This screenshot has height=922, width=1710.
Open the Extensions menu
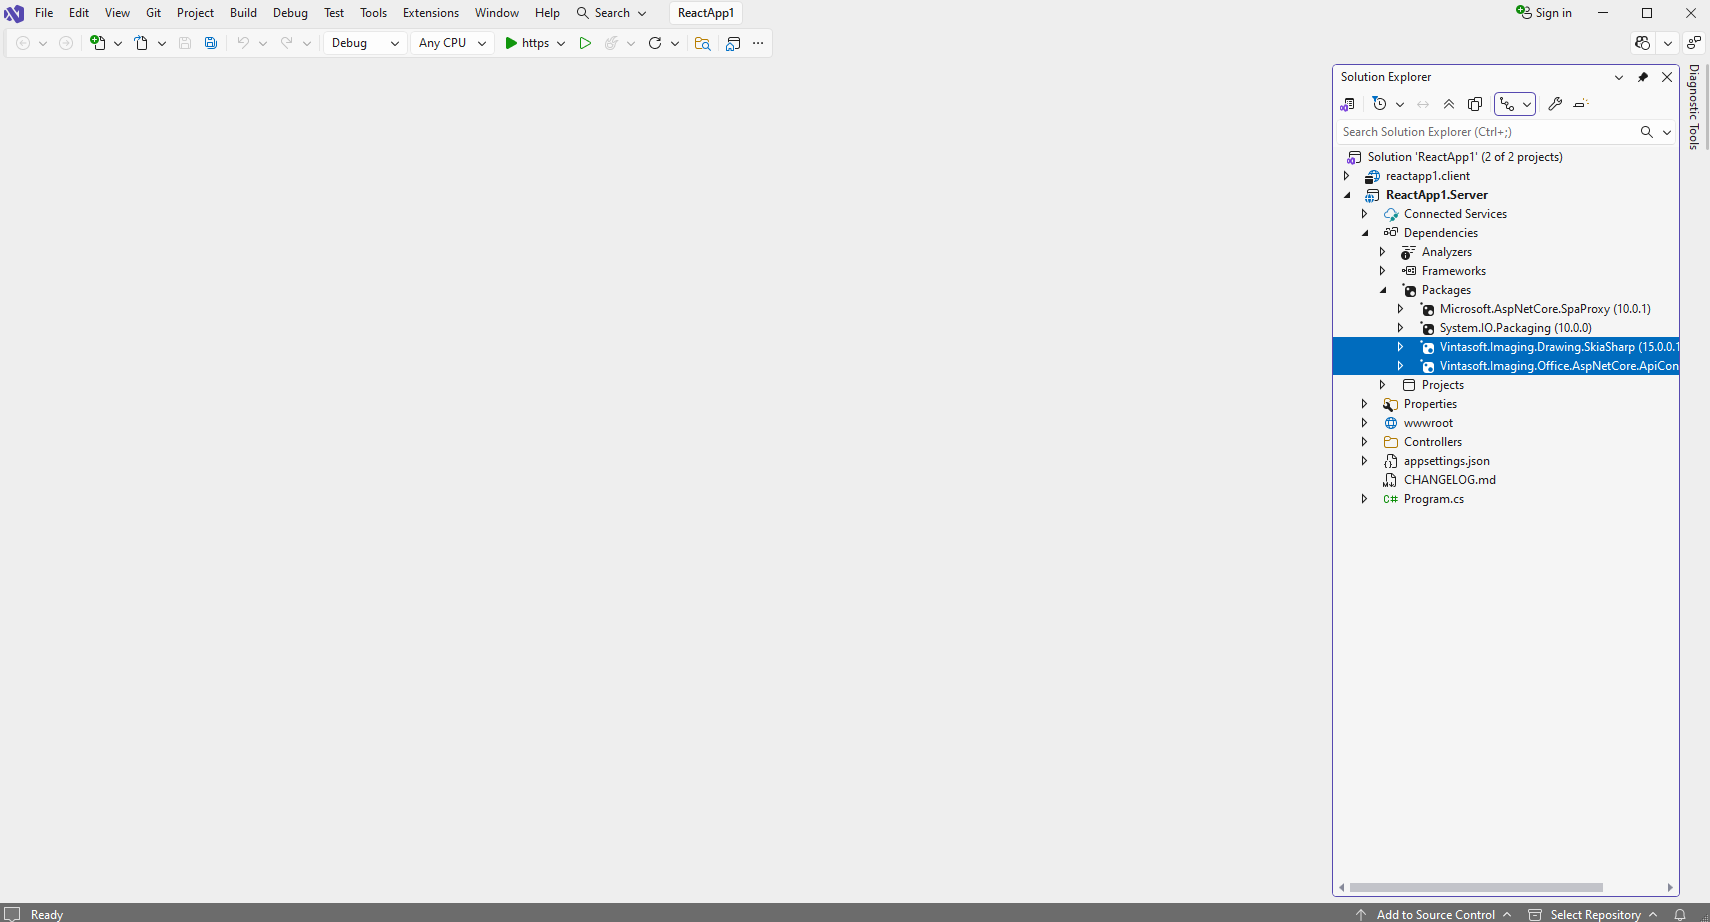pos(430,13)
